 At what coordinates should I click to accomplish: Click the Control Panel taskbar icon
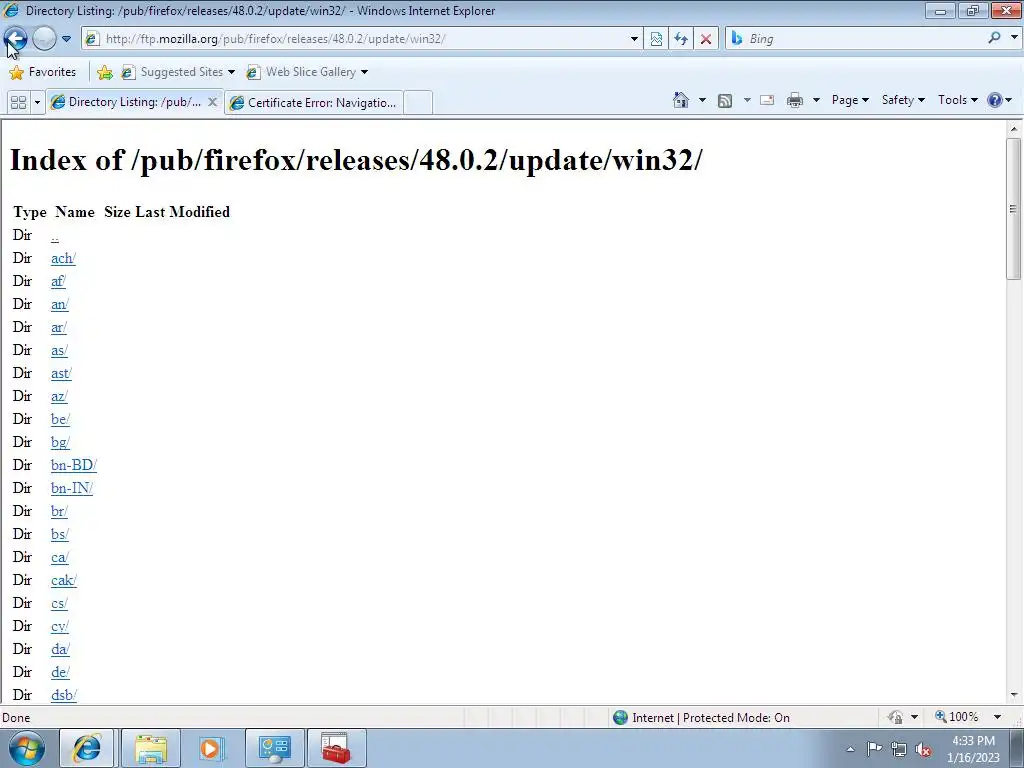pos(274,748)
